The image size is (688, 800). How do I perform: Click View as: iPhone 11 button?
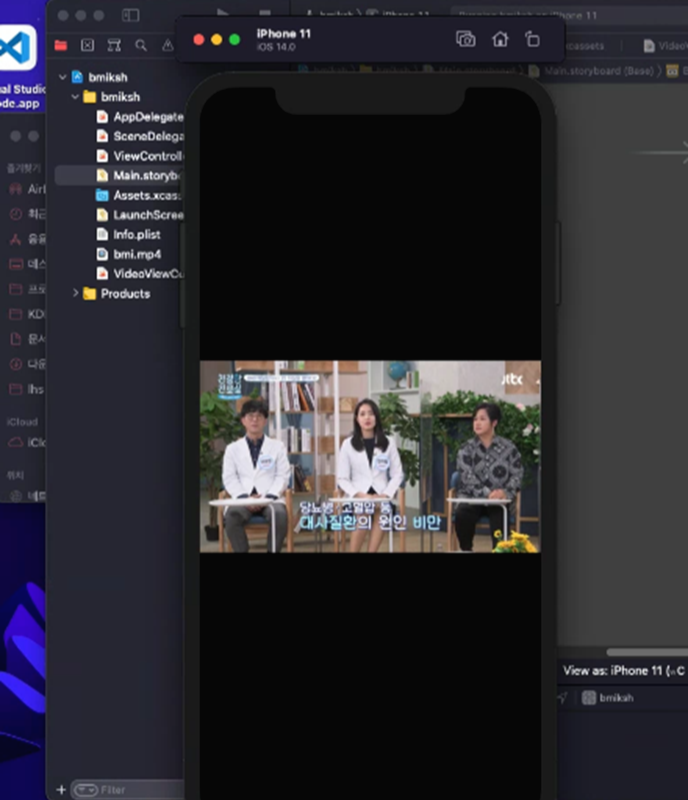click(x=623, y=670)
